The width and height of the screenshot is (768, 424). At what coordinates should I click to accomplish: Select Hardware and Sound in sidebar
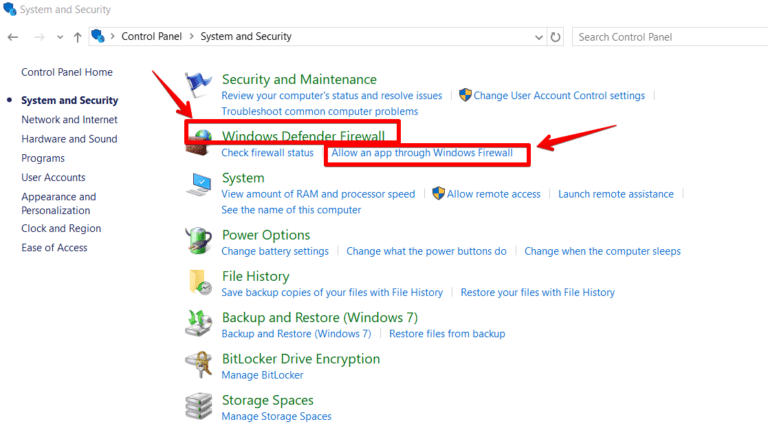click(x=69, y=139)
